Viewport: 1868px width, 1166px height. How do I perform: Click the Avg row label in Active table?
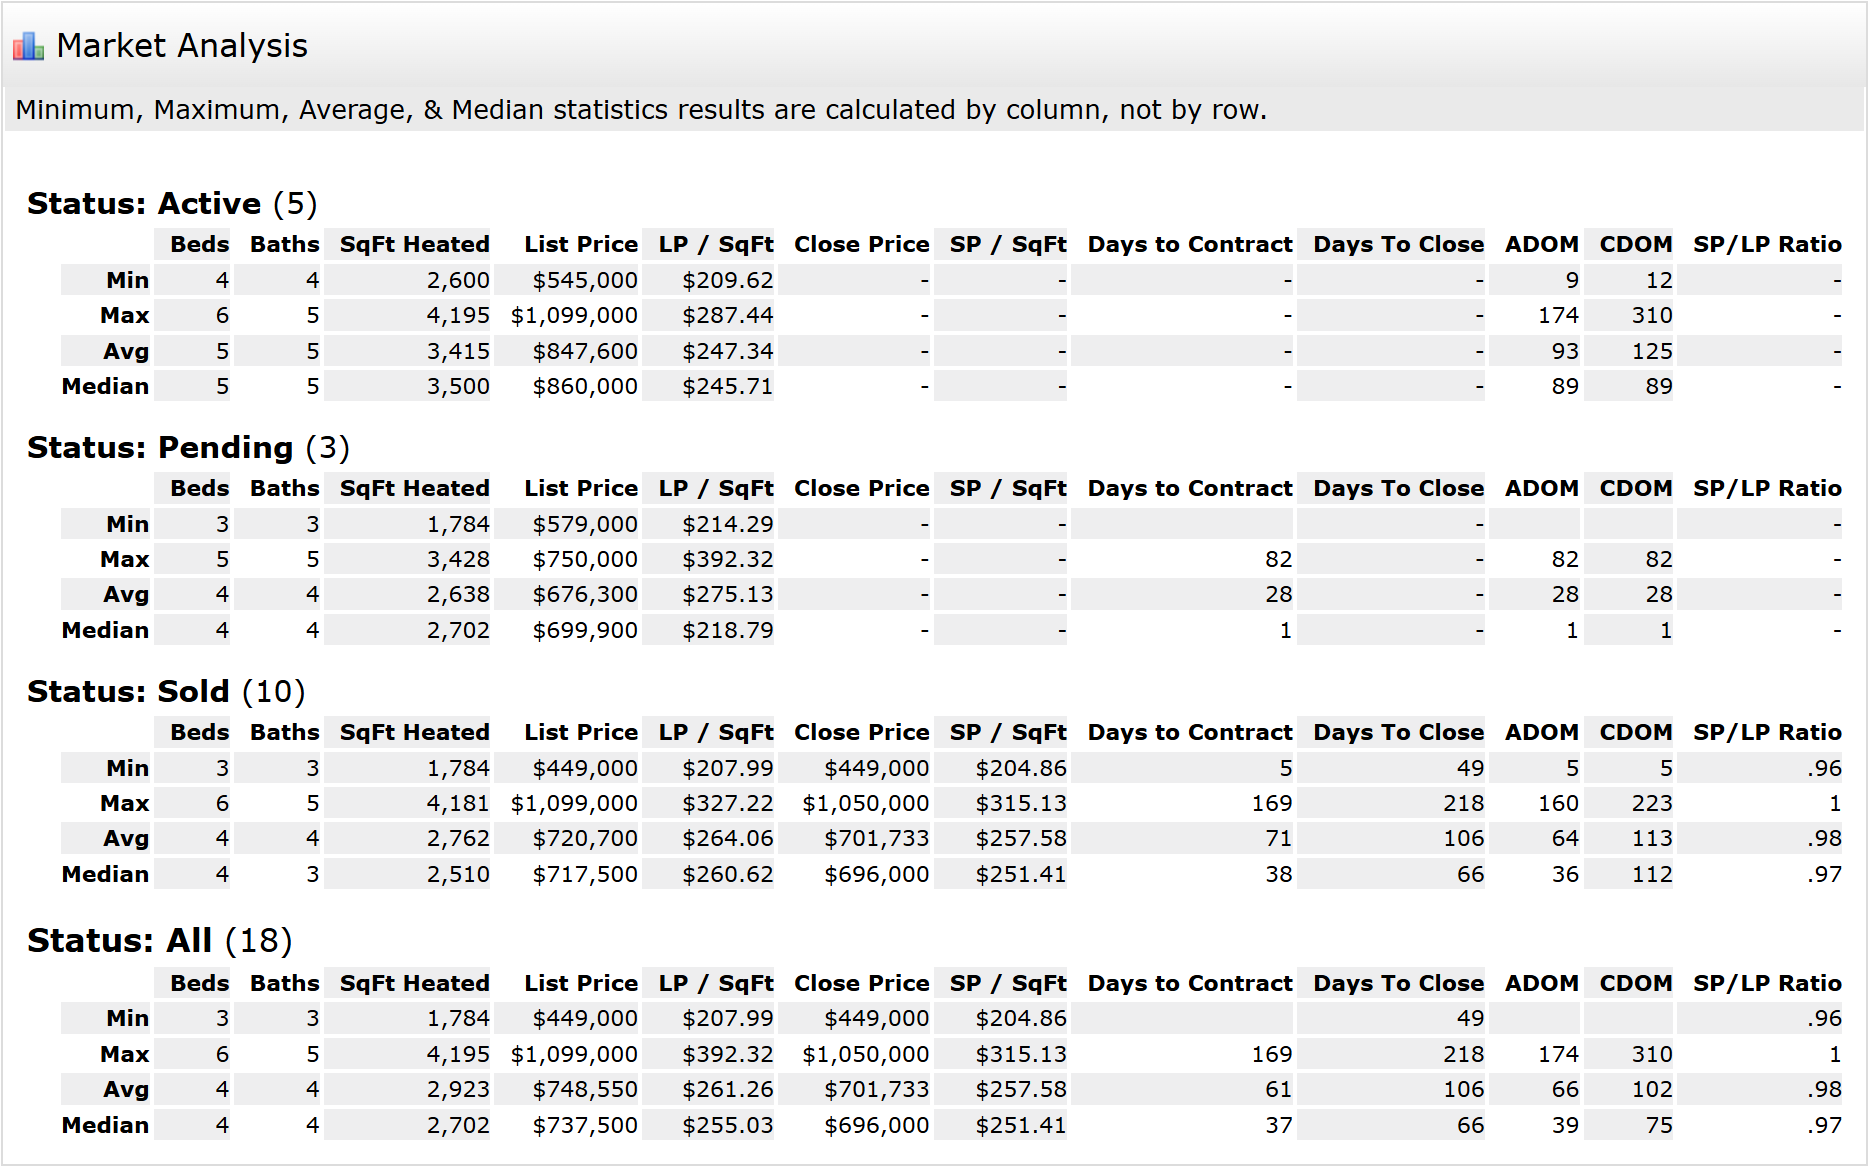tap(126, 351)
